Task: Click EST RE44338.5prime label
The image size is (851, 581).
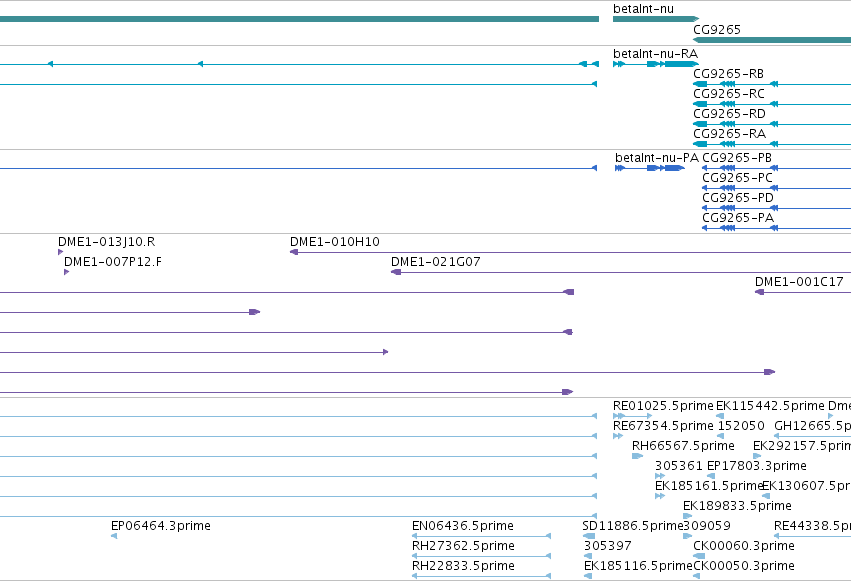Action: [812, 526]
